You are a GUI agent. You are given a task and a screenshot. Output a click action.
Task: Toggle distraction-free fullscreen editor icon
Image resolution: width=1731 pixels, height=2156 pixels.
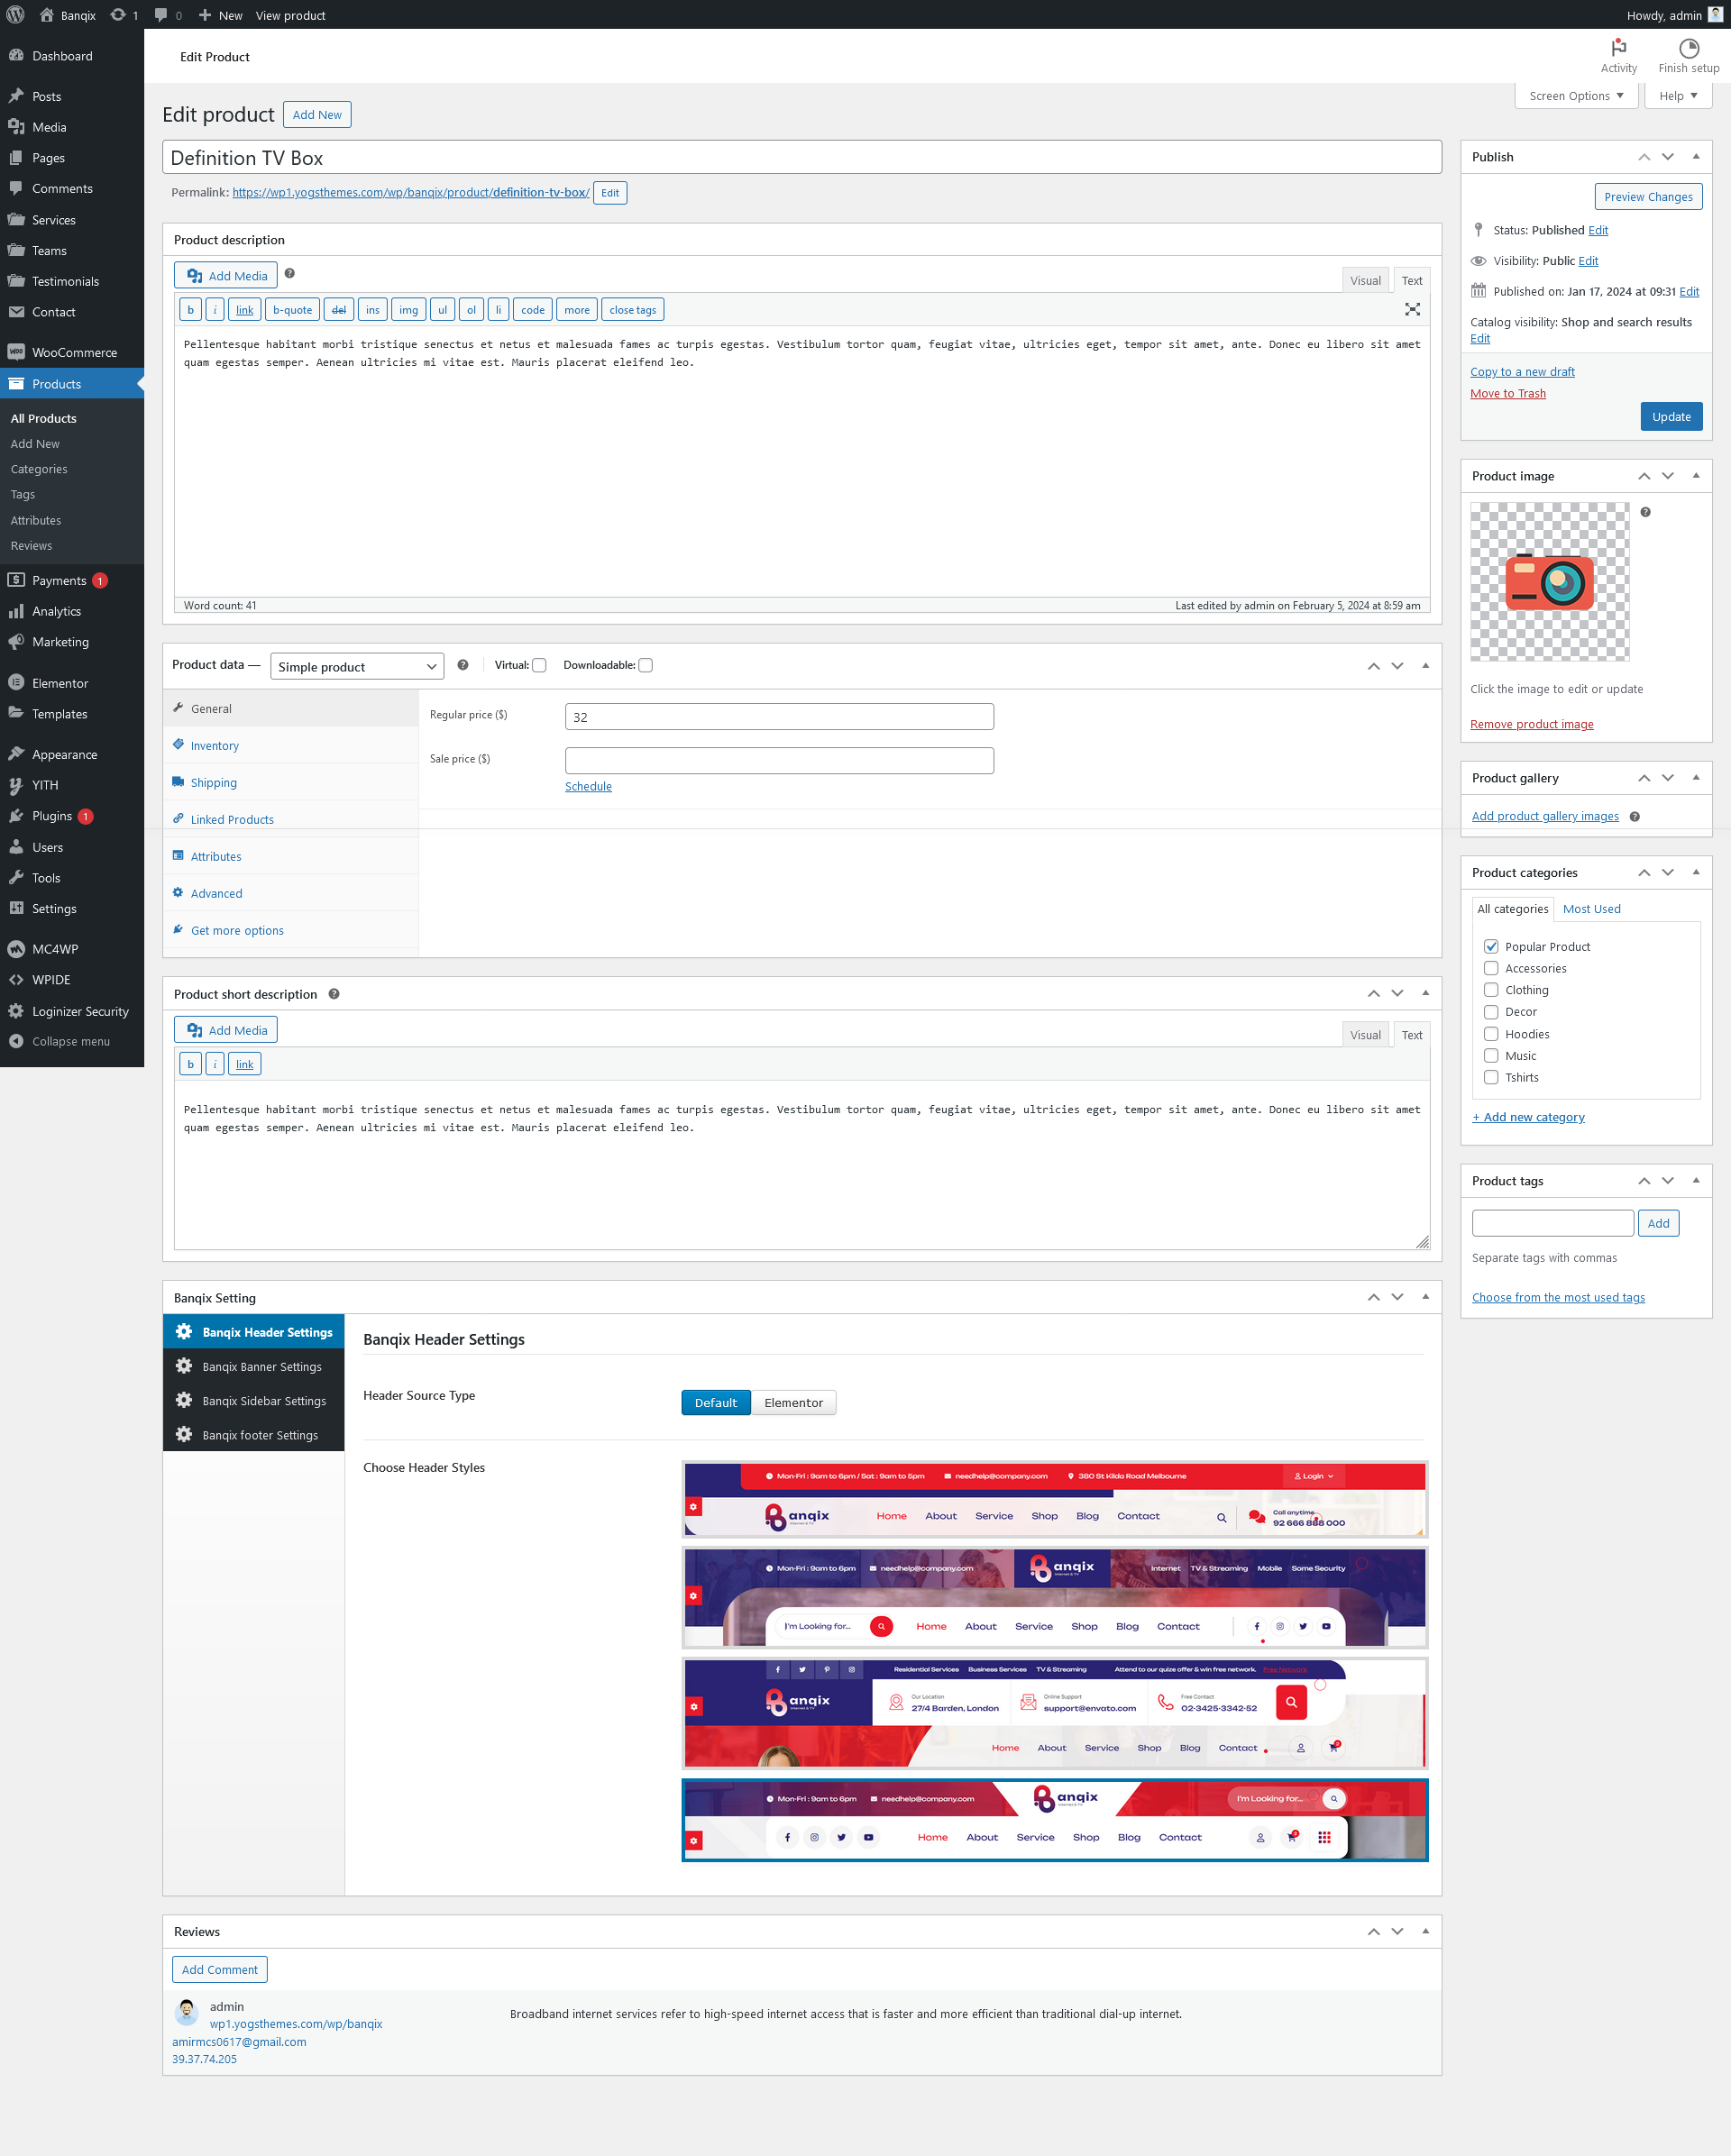[x=1412, y=310]
